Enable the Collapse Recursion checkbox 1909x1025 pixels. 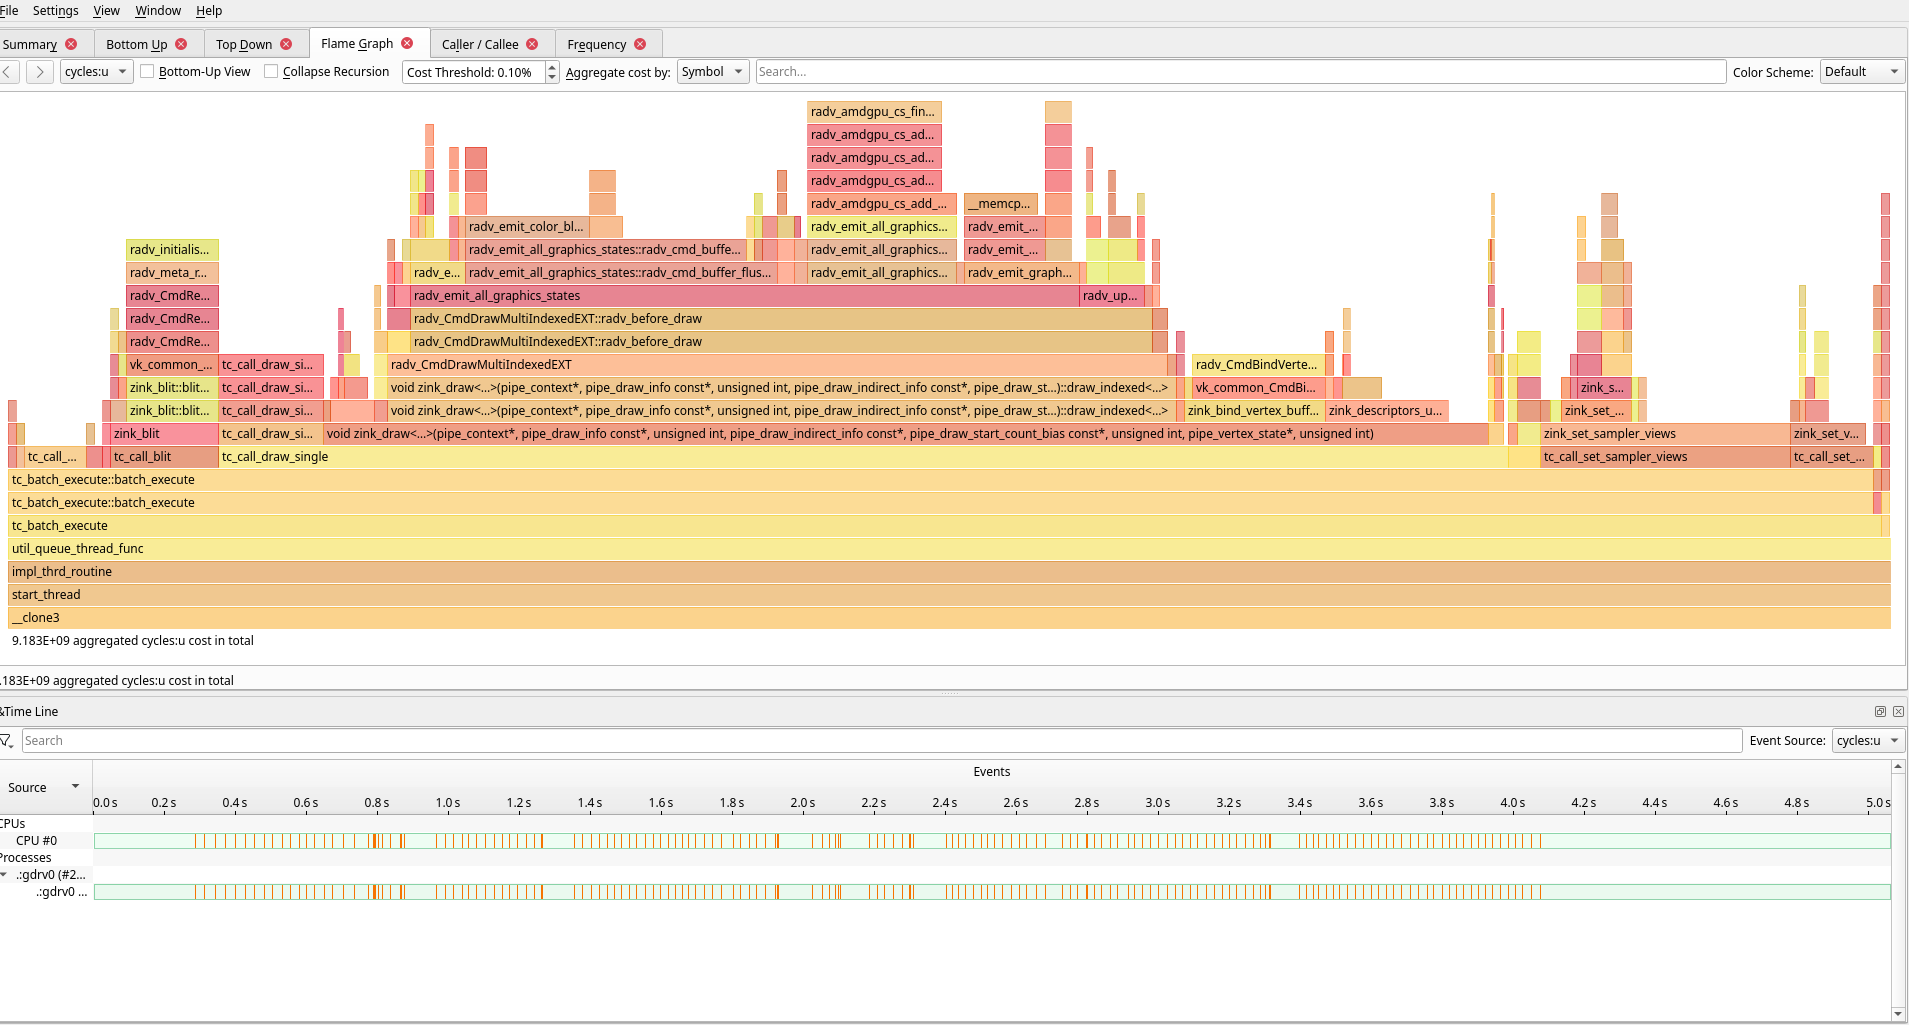point(271,72)
